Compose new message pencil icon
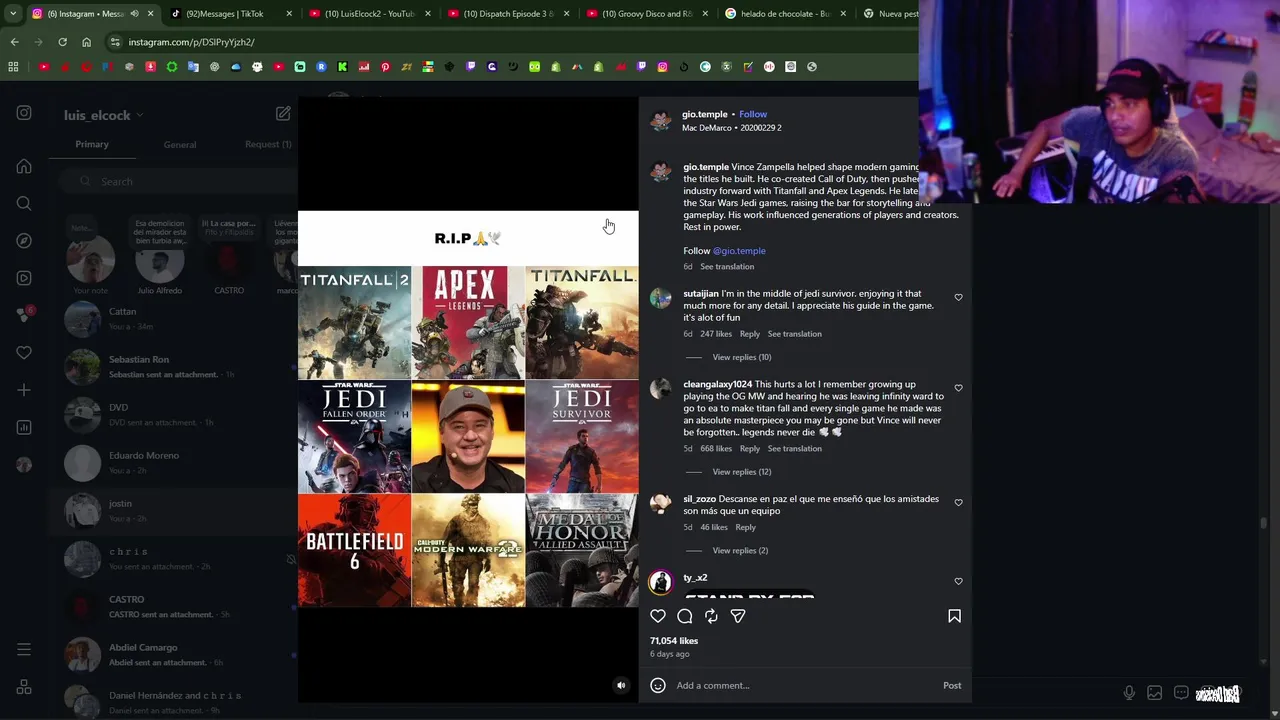Image resolution: width=1280 pixels, height=720 pixels. [x=283, y=114]
